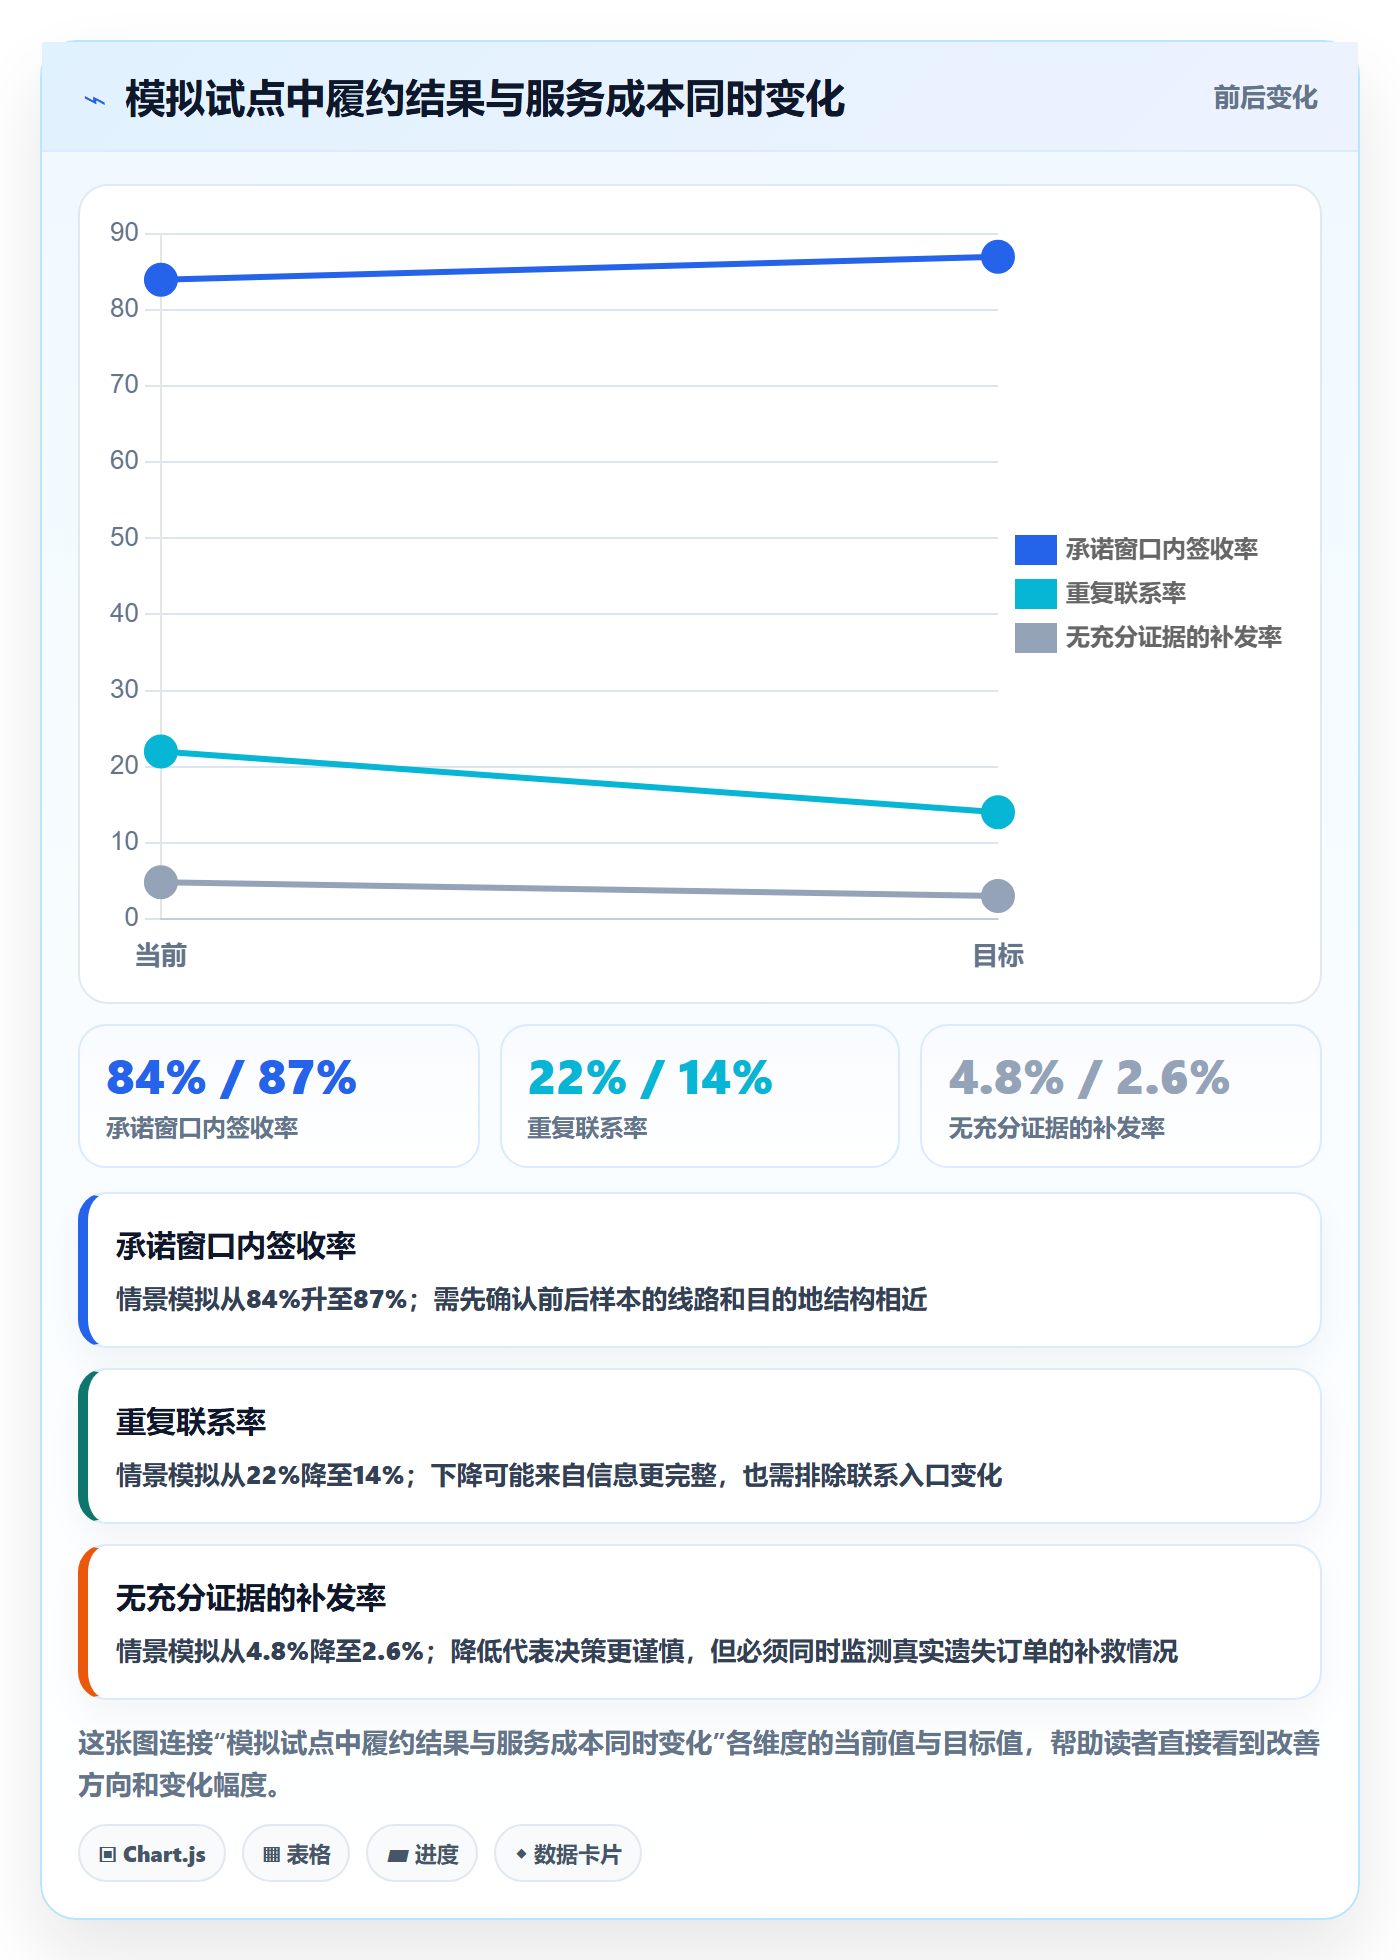The width and height of the screenshot is (1400, 1960).
Task: Click the 当前 x-axis label
Action: point(161,956)
